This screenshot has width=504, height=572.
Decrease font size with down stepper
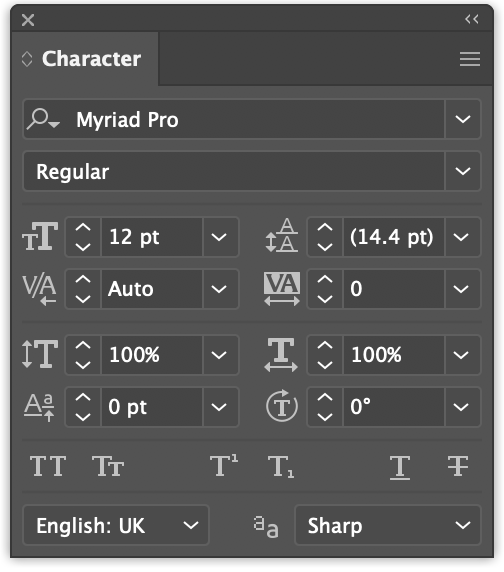tap(83, 247)
